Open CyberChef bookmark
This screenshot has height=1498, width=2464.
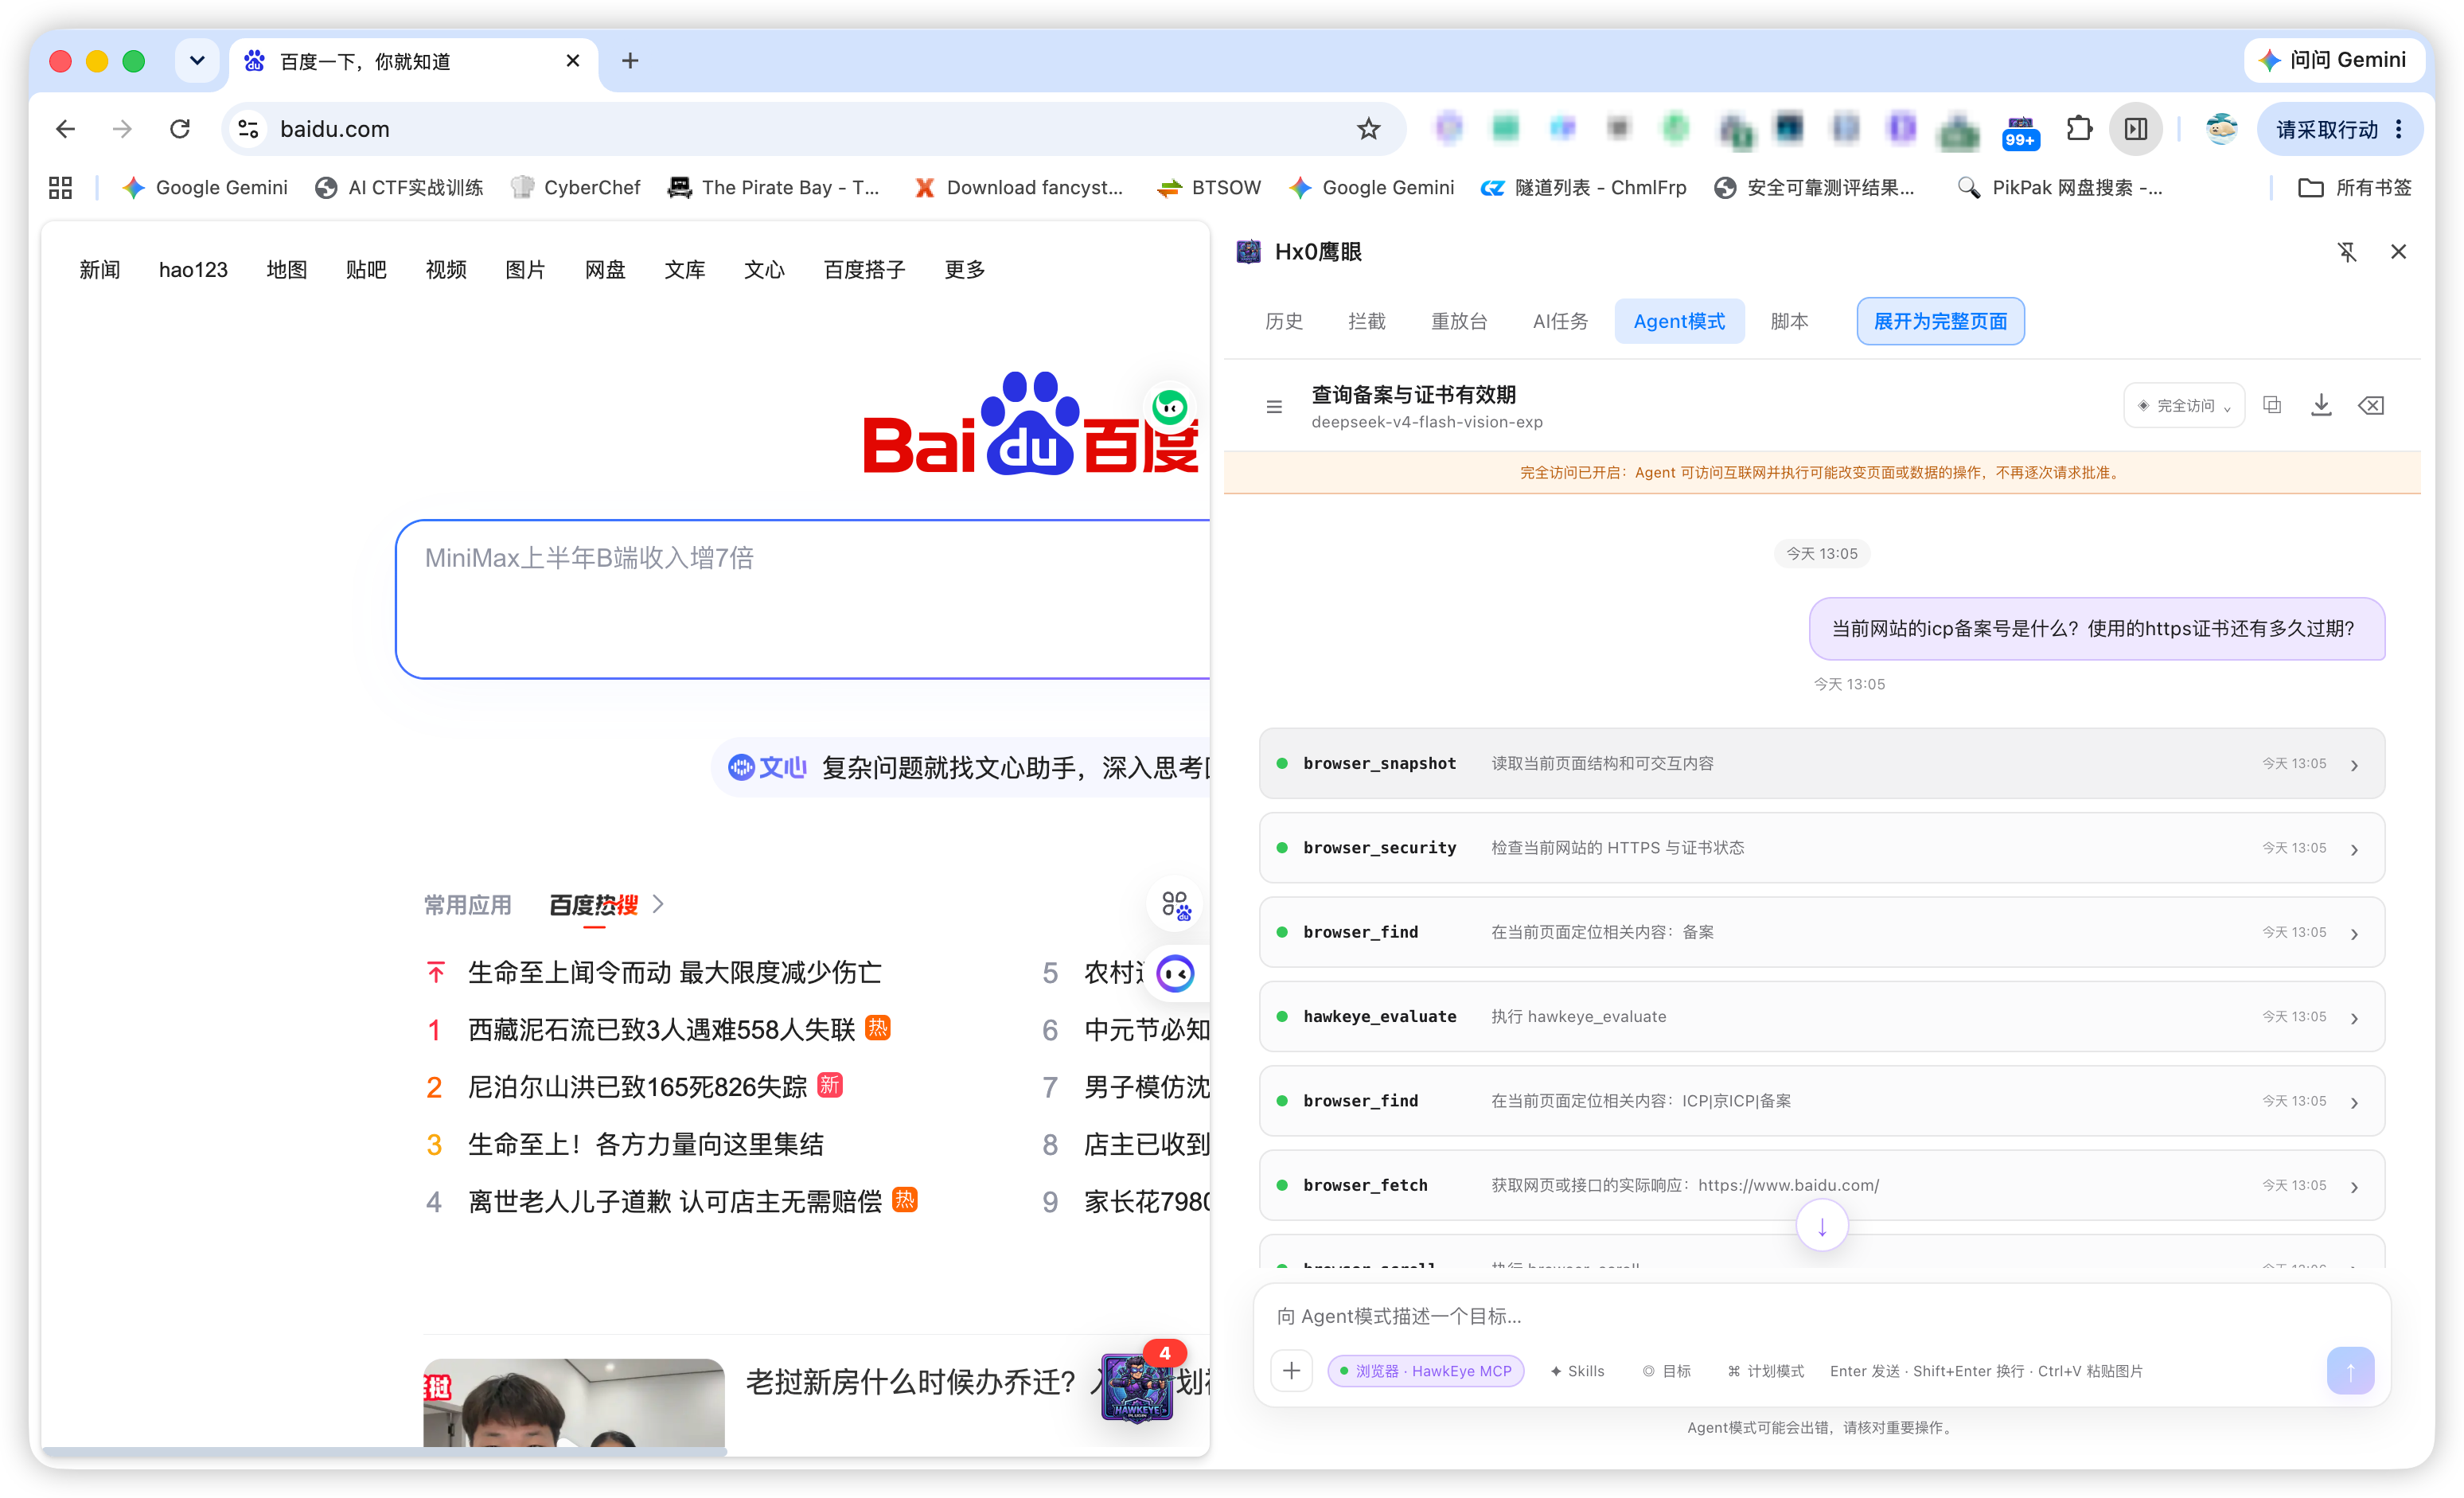click(x=576, y=187)
